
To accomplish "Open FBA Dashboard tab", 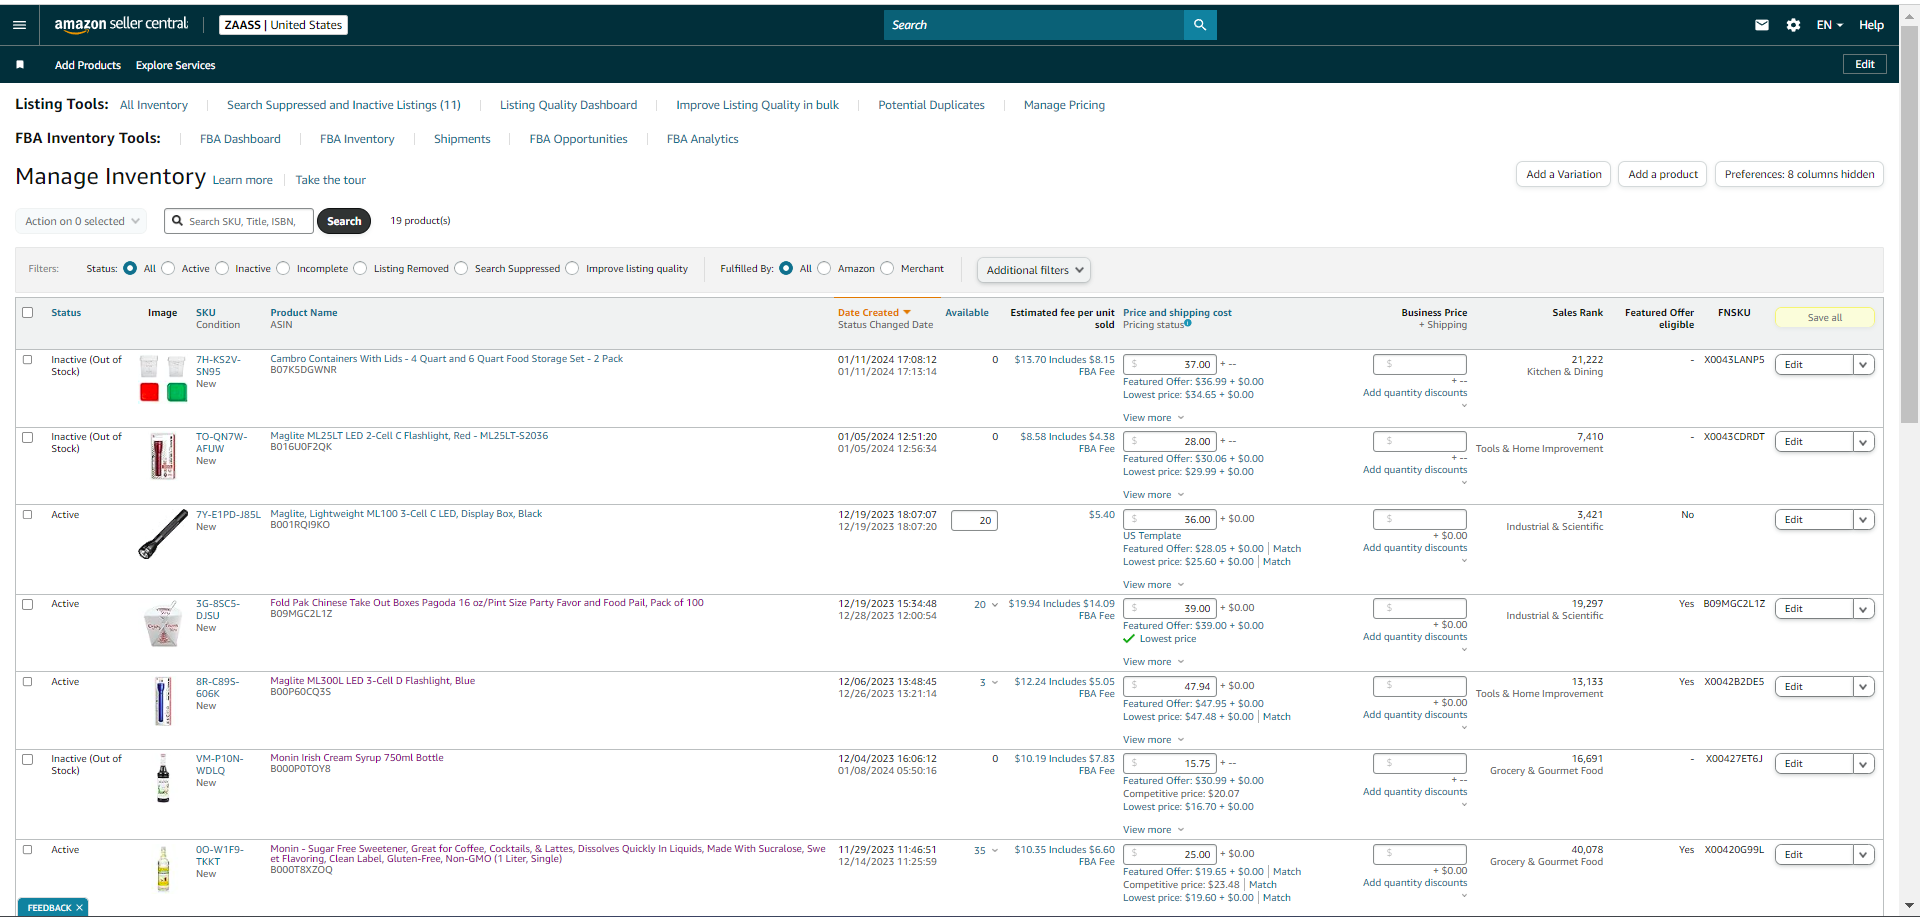I will [240, 139].
